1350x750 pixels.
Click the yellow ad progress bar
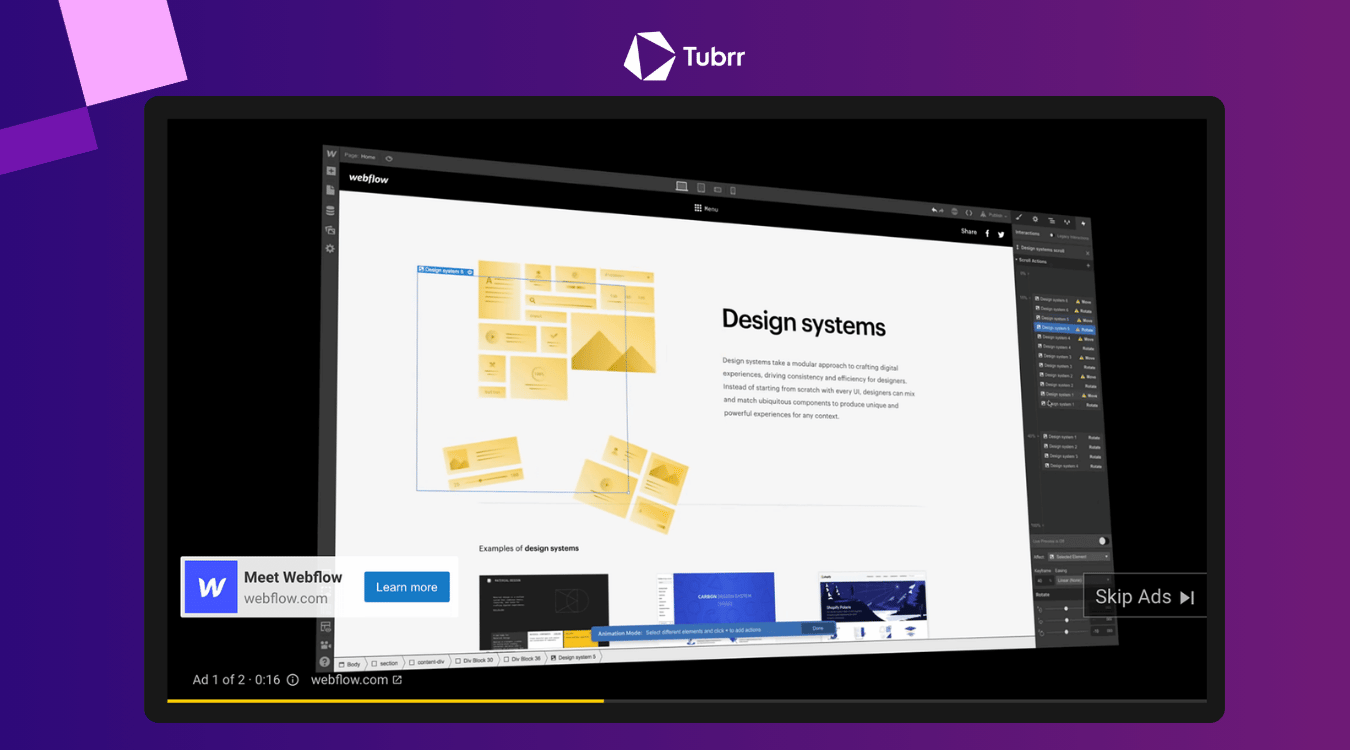(385, 701)
